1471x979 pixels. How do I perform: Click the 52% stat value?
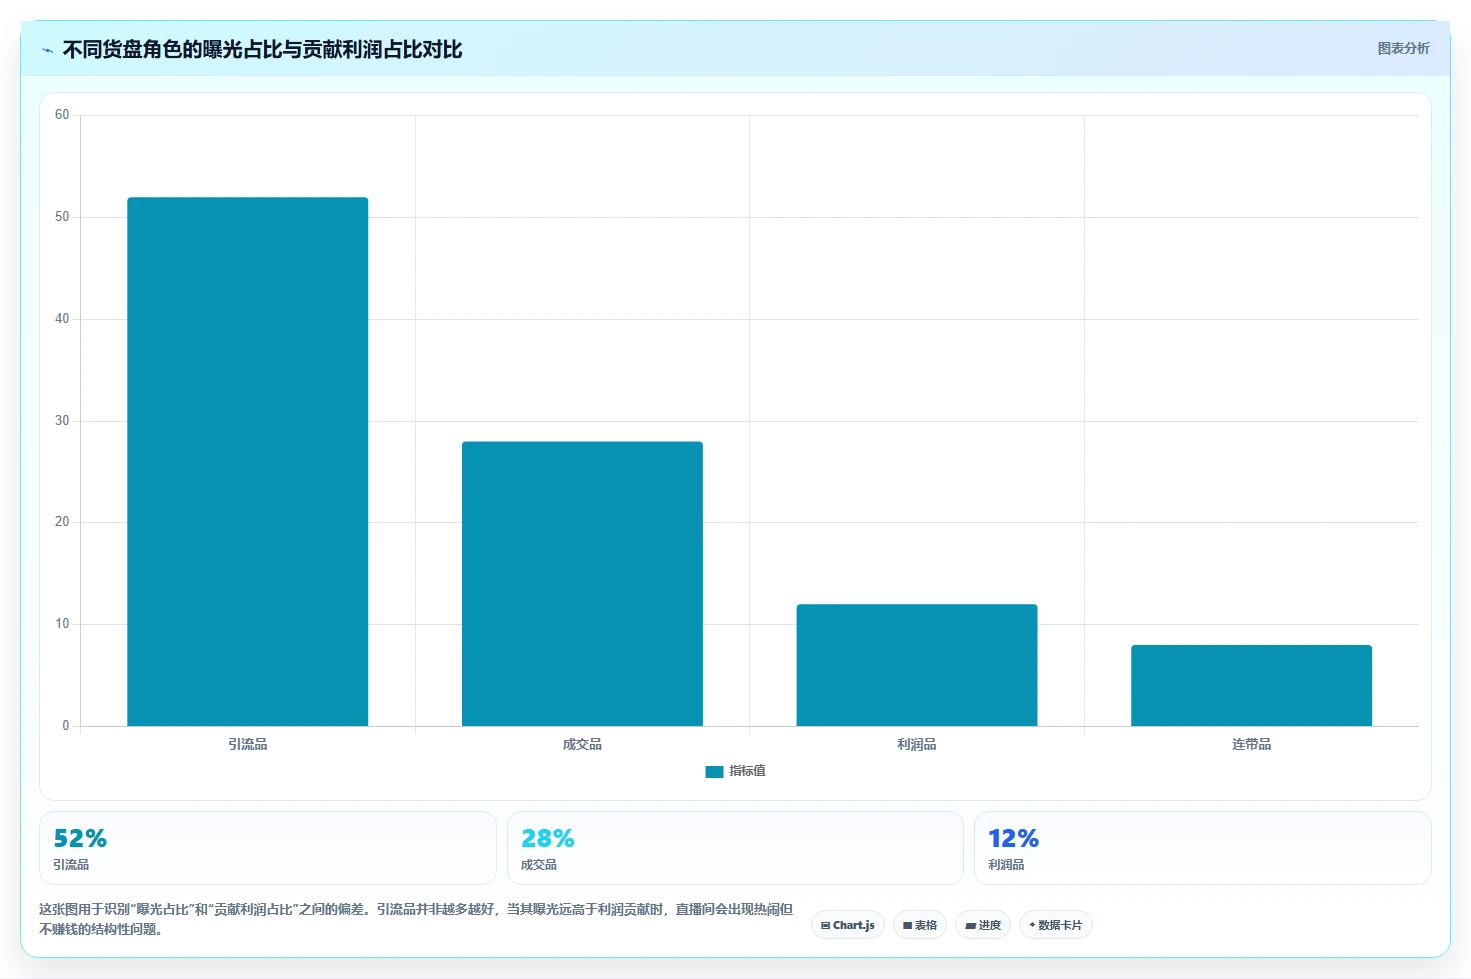(80, 838)
